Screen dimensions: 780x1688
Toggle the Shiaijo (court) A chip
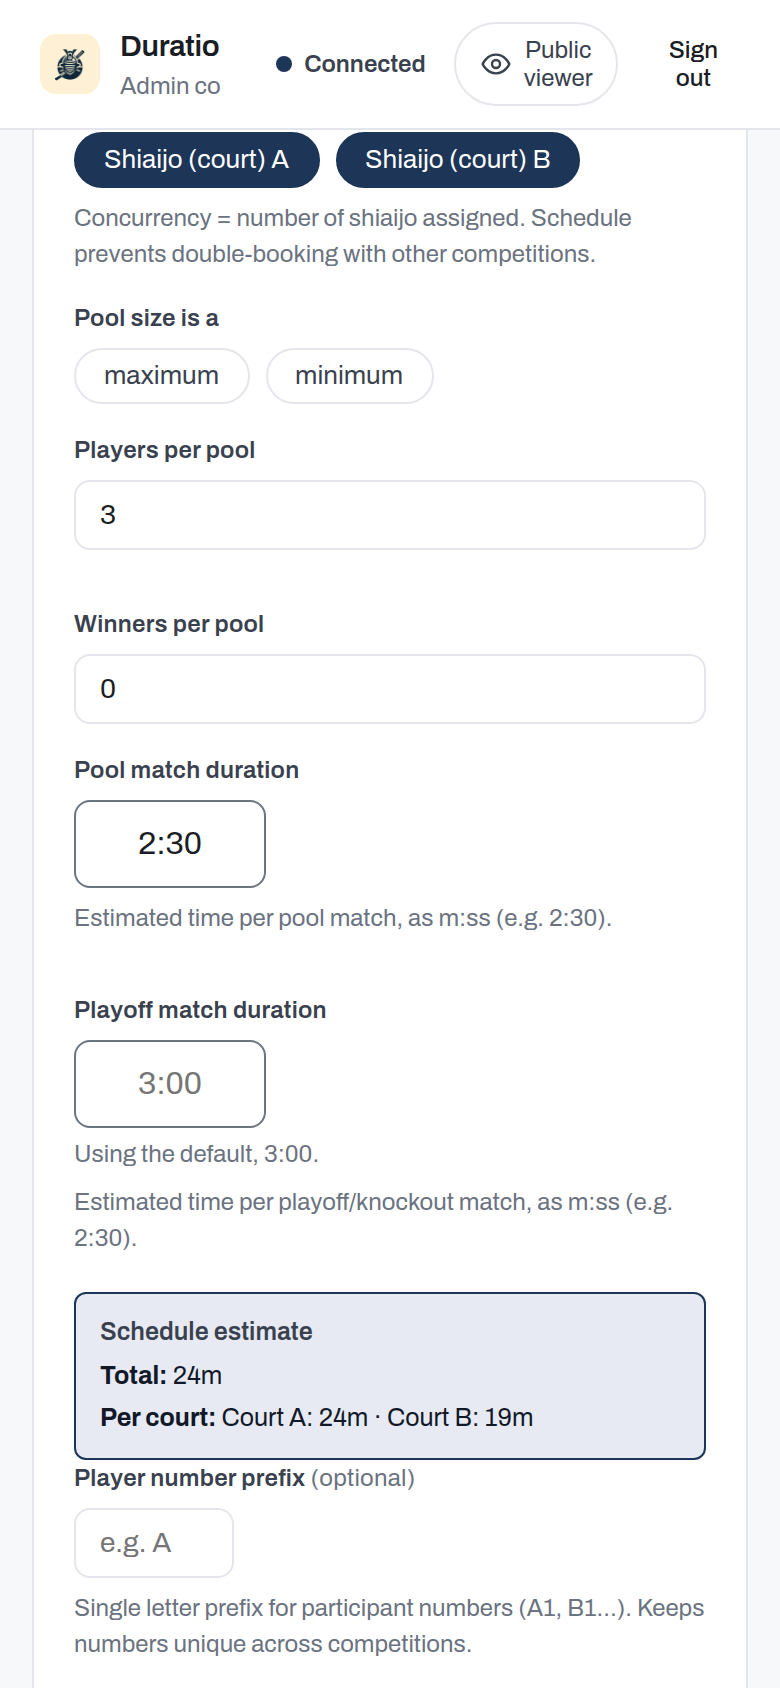(197, 160)
